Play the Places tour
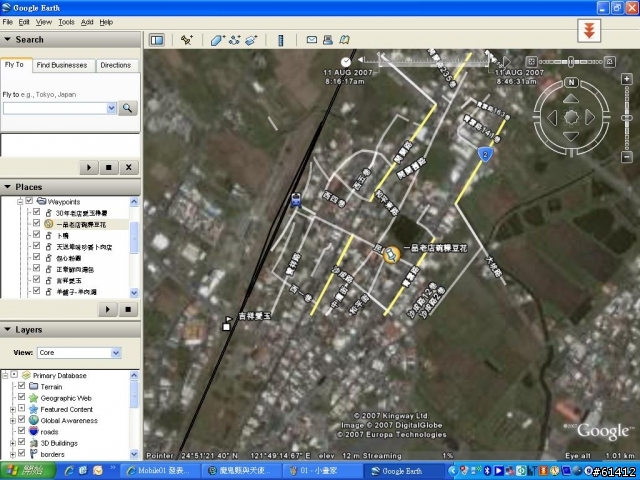 [108, 309]
